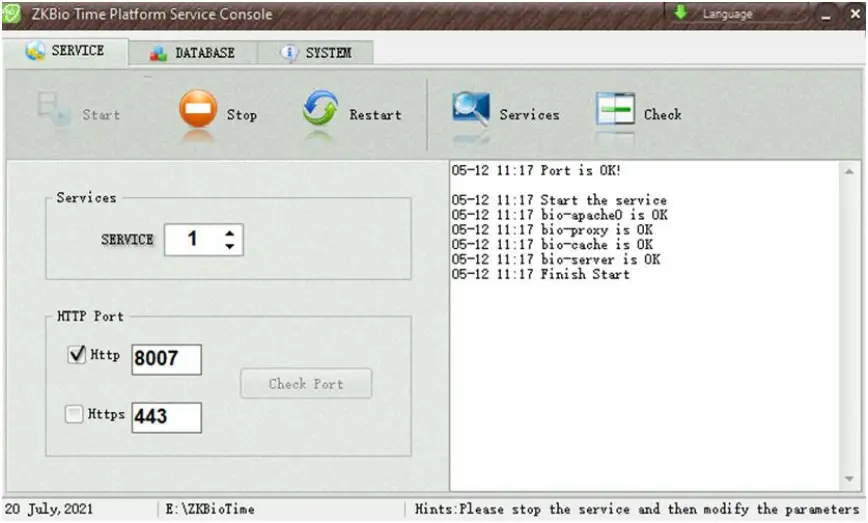868x523 pixels.
Task: Click the SYSTEM tab info icon
Action: 288,53
